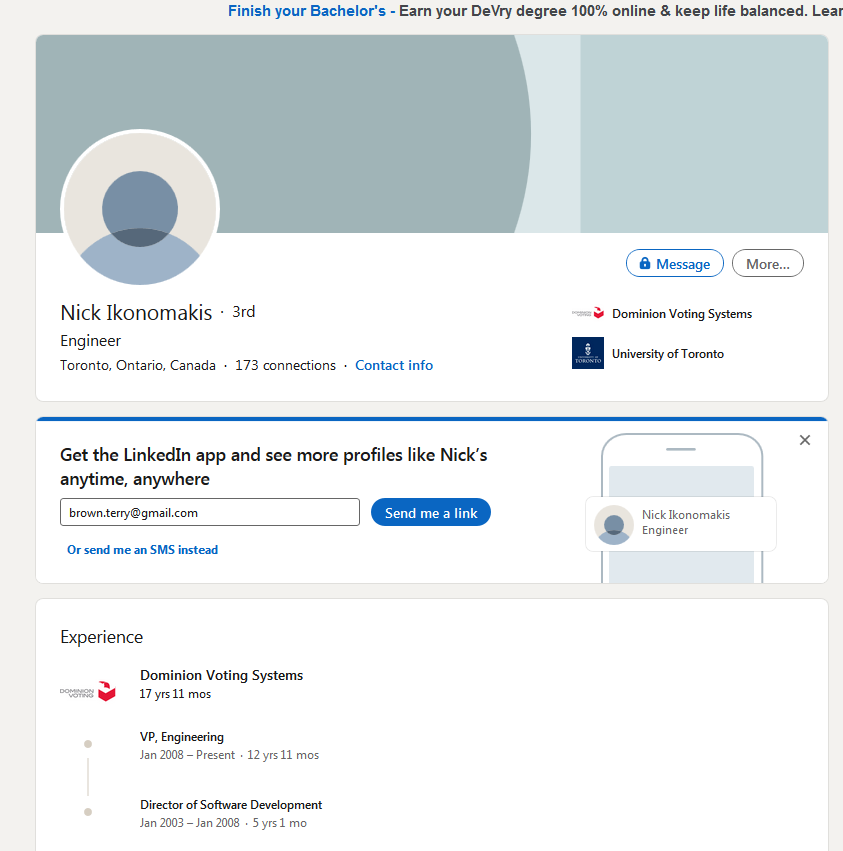Open Dominion Voting Systems under Experience
Image resolution: width=843 pixels, height=851 pixels.
click(x=221, y=675)
